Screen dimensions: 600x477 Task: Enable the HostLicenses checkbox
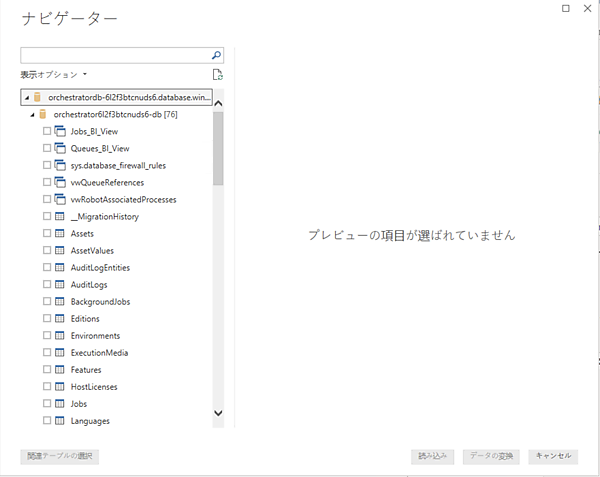click(47, 387)
